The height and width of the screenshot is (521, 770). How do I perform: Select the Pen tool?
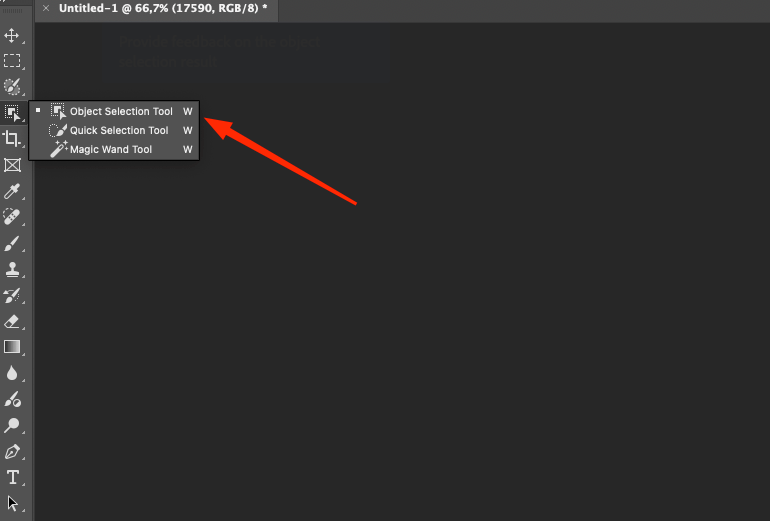click(x=12, y=451)
